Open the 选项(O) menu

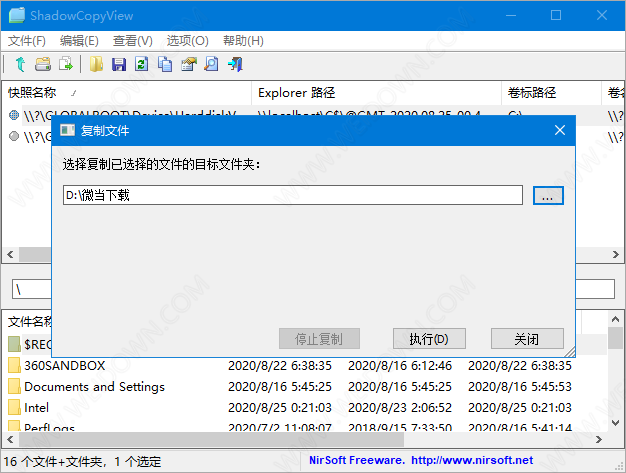(x=187, y=41)
